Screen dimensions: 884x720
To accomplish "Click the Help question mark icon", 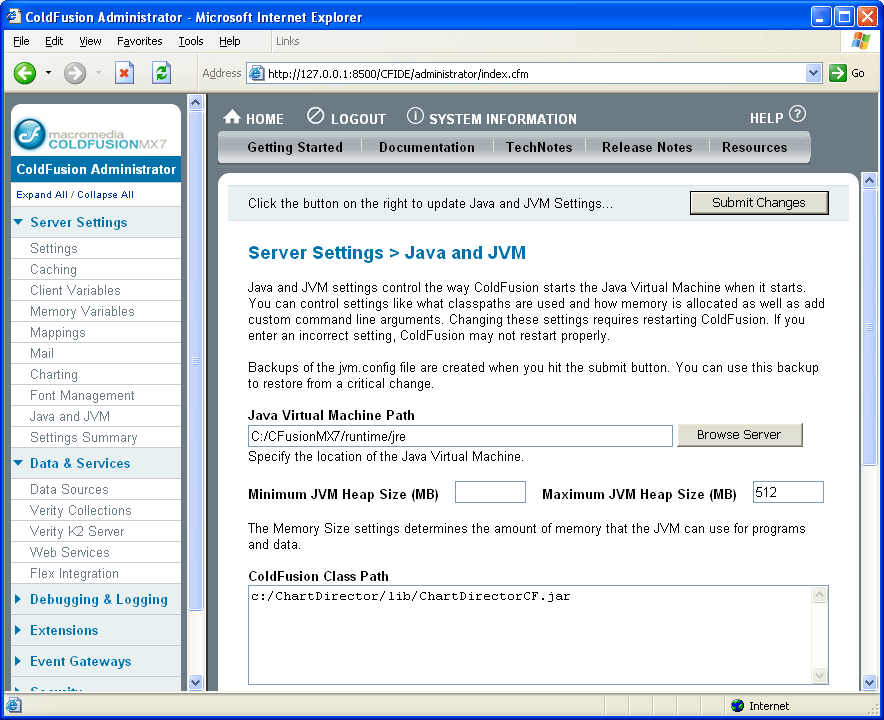I will point(797,114).
